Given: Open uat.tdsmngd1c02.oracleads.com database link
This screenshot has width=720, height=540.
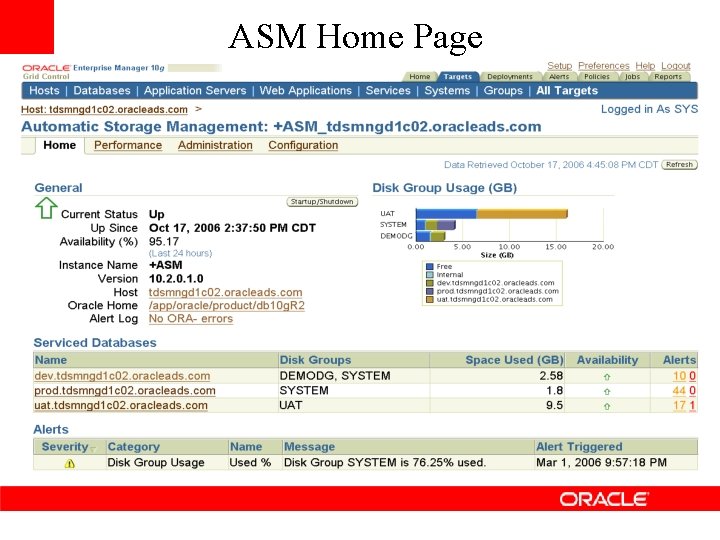Looking at the screenshot, I should click(x=121, y=405).
